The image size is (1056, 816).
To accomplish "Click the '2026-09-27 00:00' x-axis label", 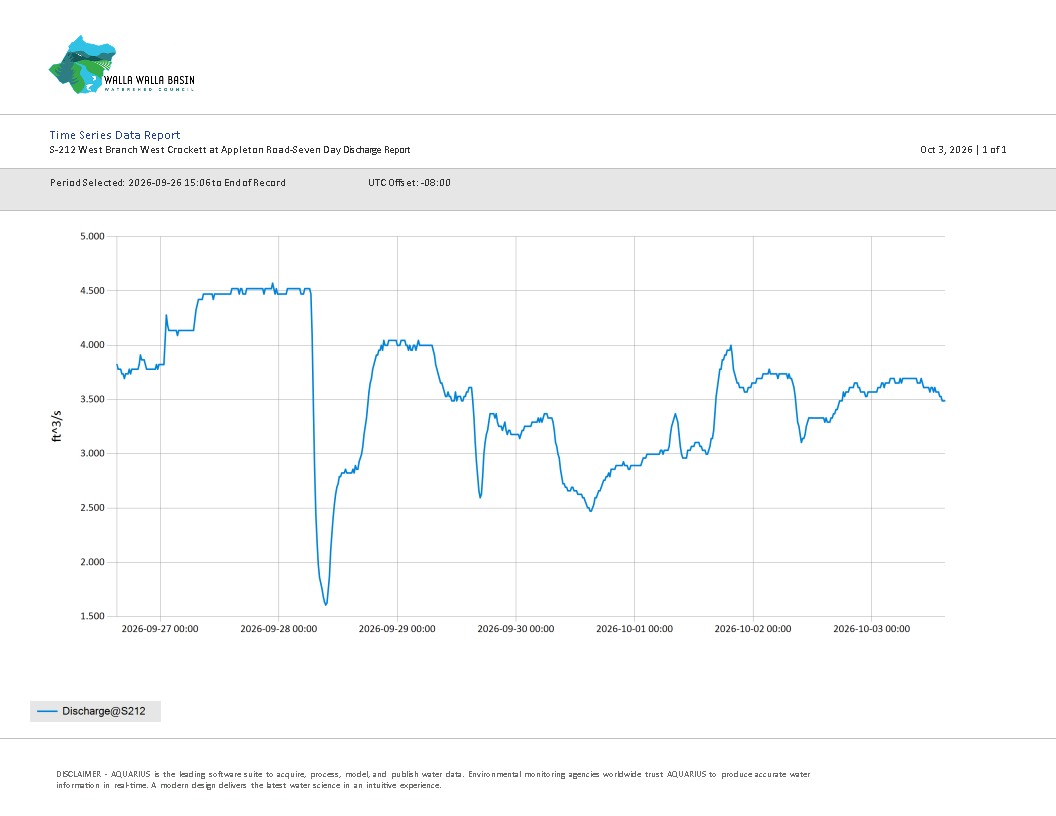I will tap(160, 629).
